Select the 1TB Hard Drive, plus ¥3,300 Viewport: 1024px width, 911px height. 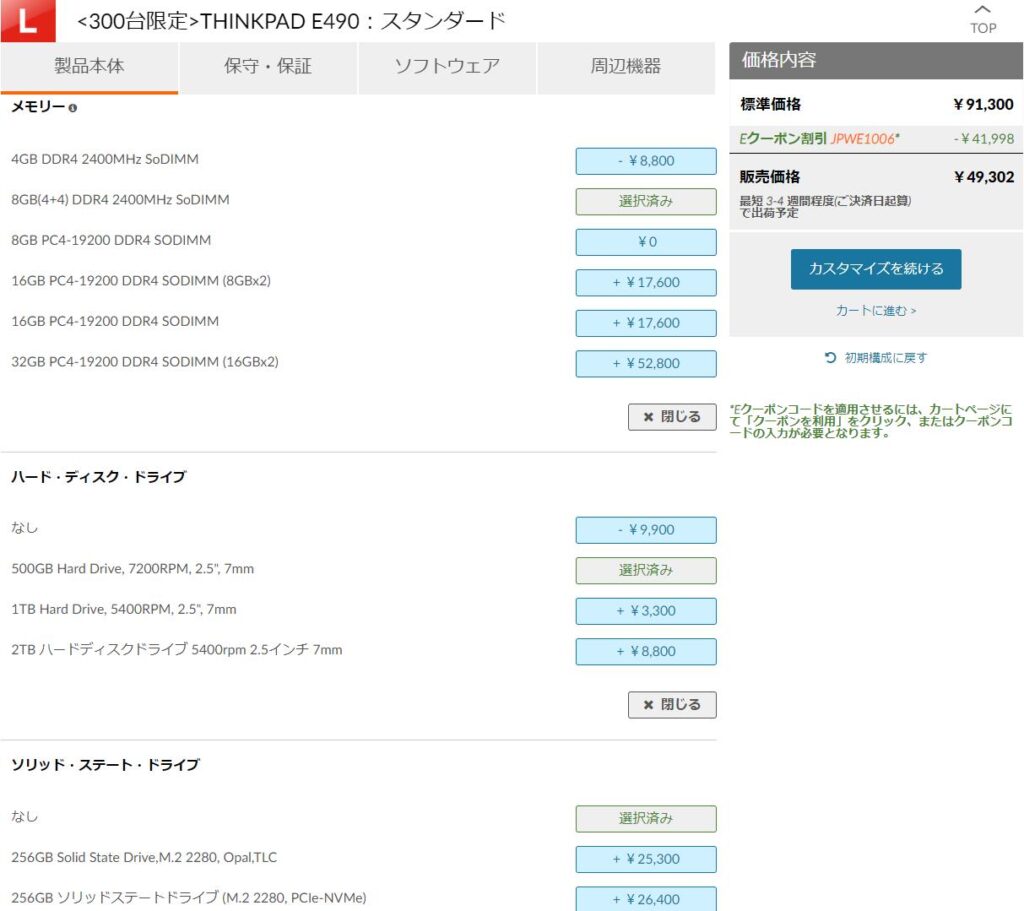point(646,611)
